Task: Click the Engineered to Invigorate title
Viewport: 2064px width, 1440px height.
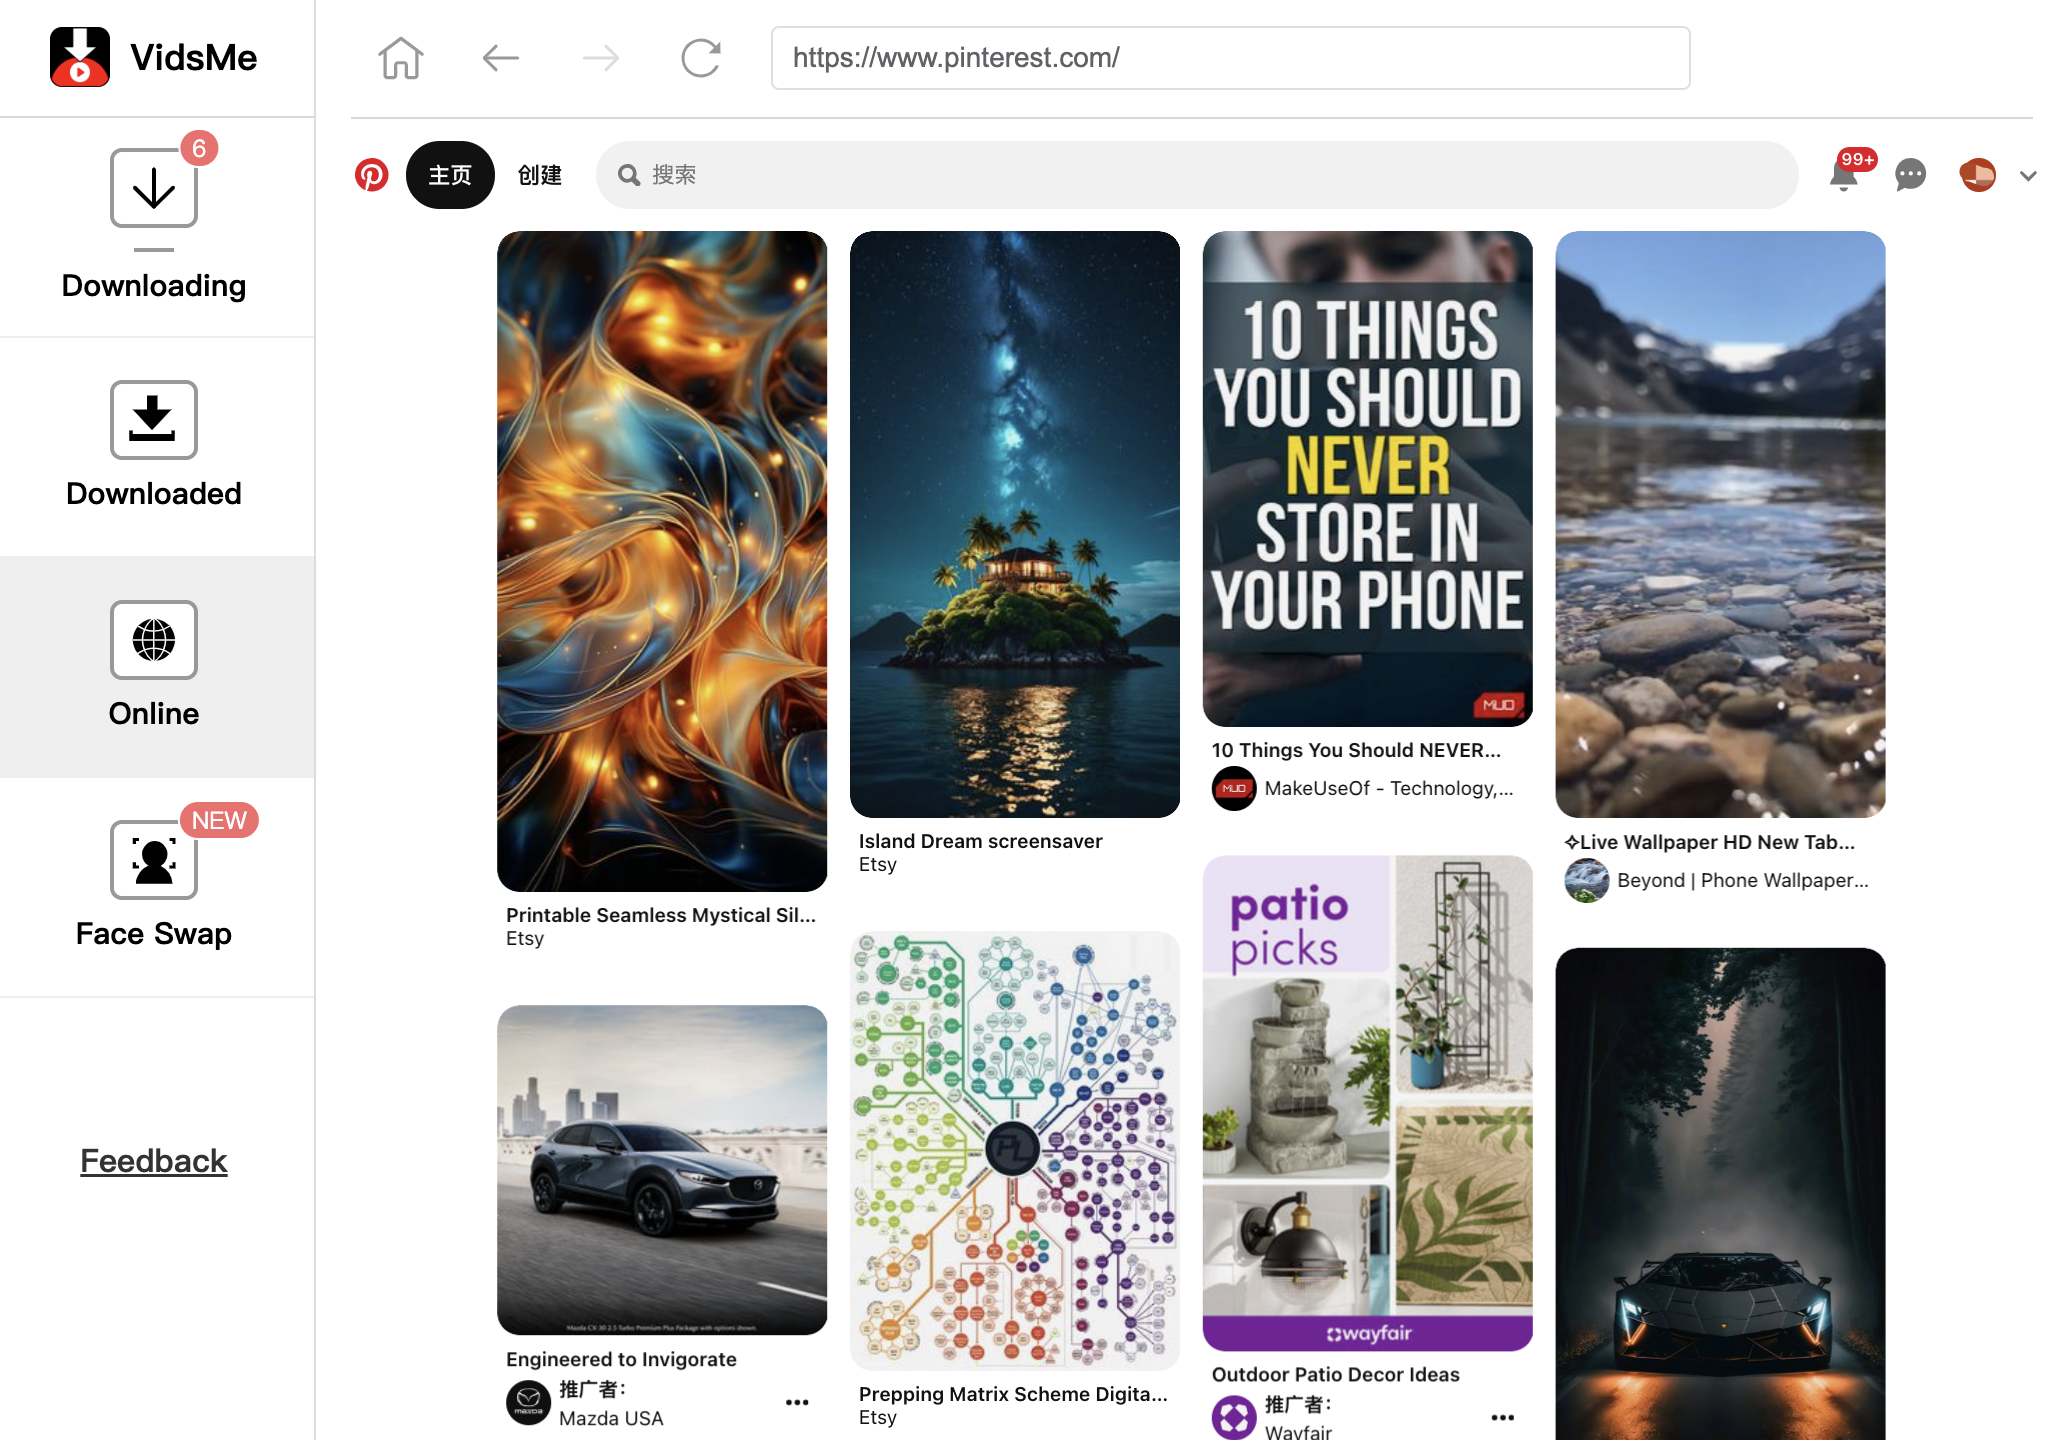Action: tap(621, 1359)
